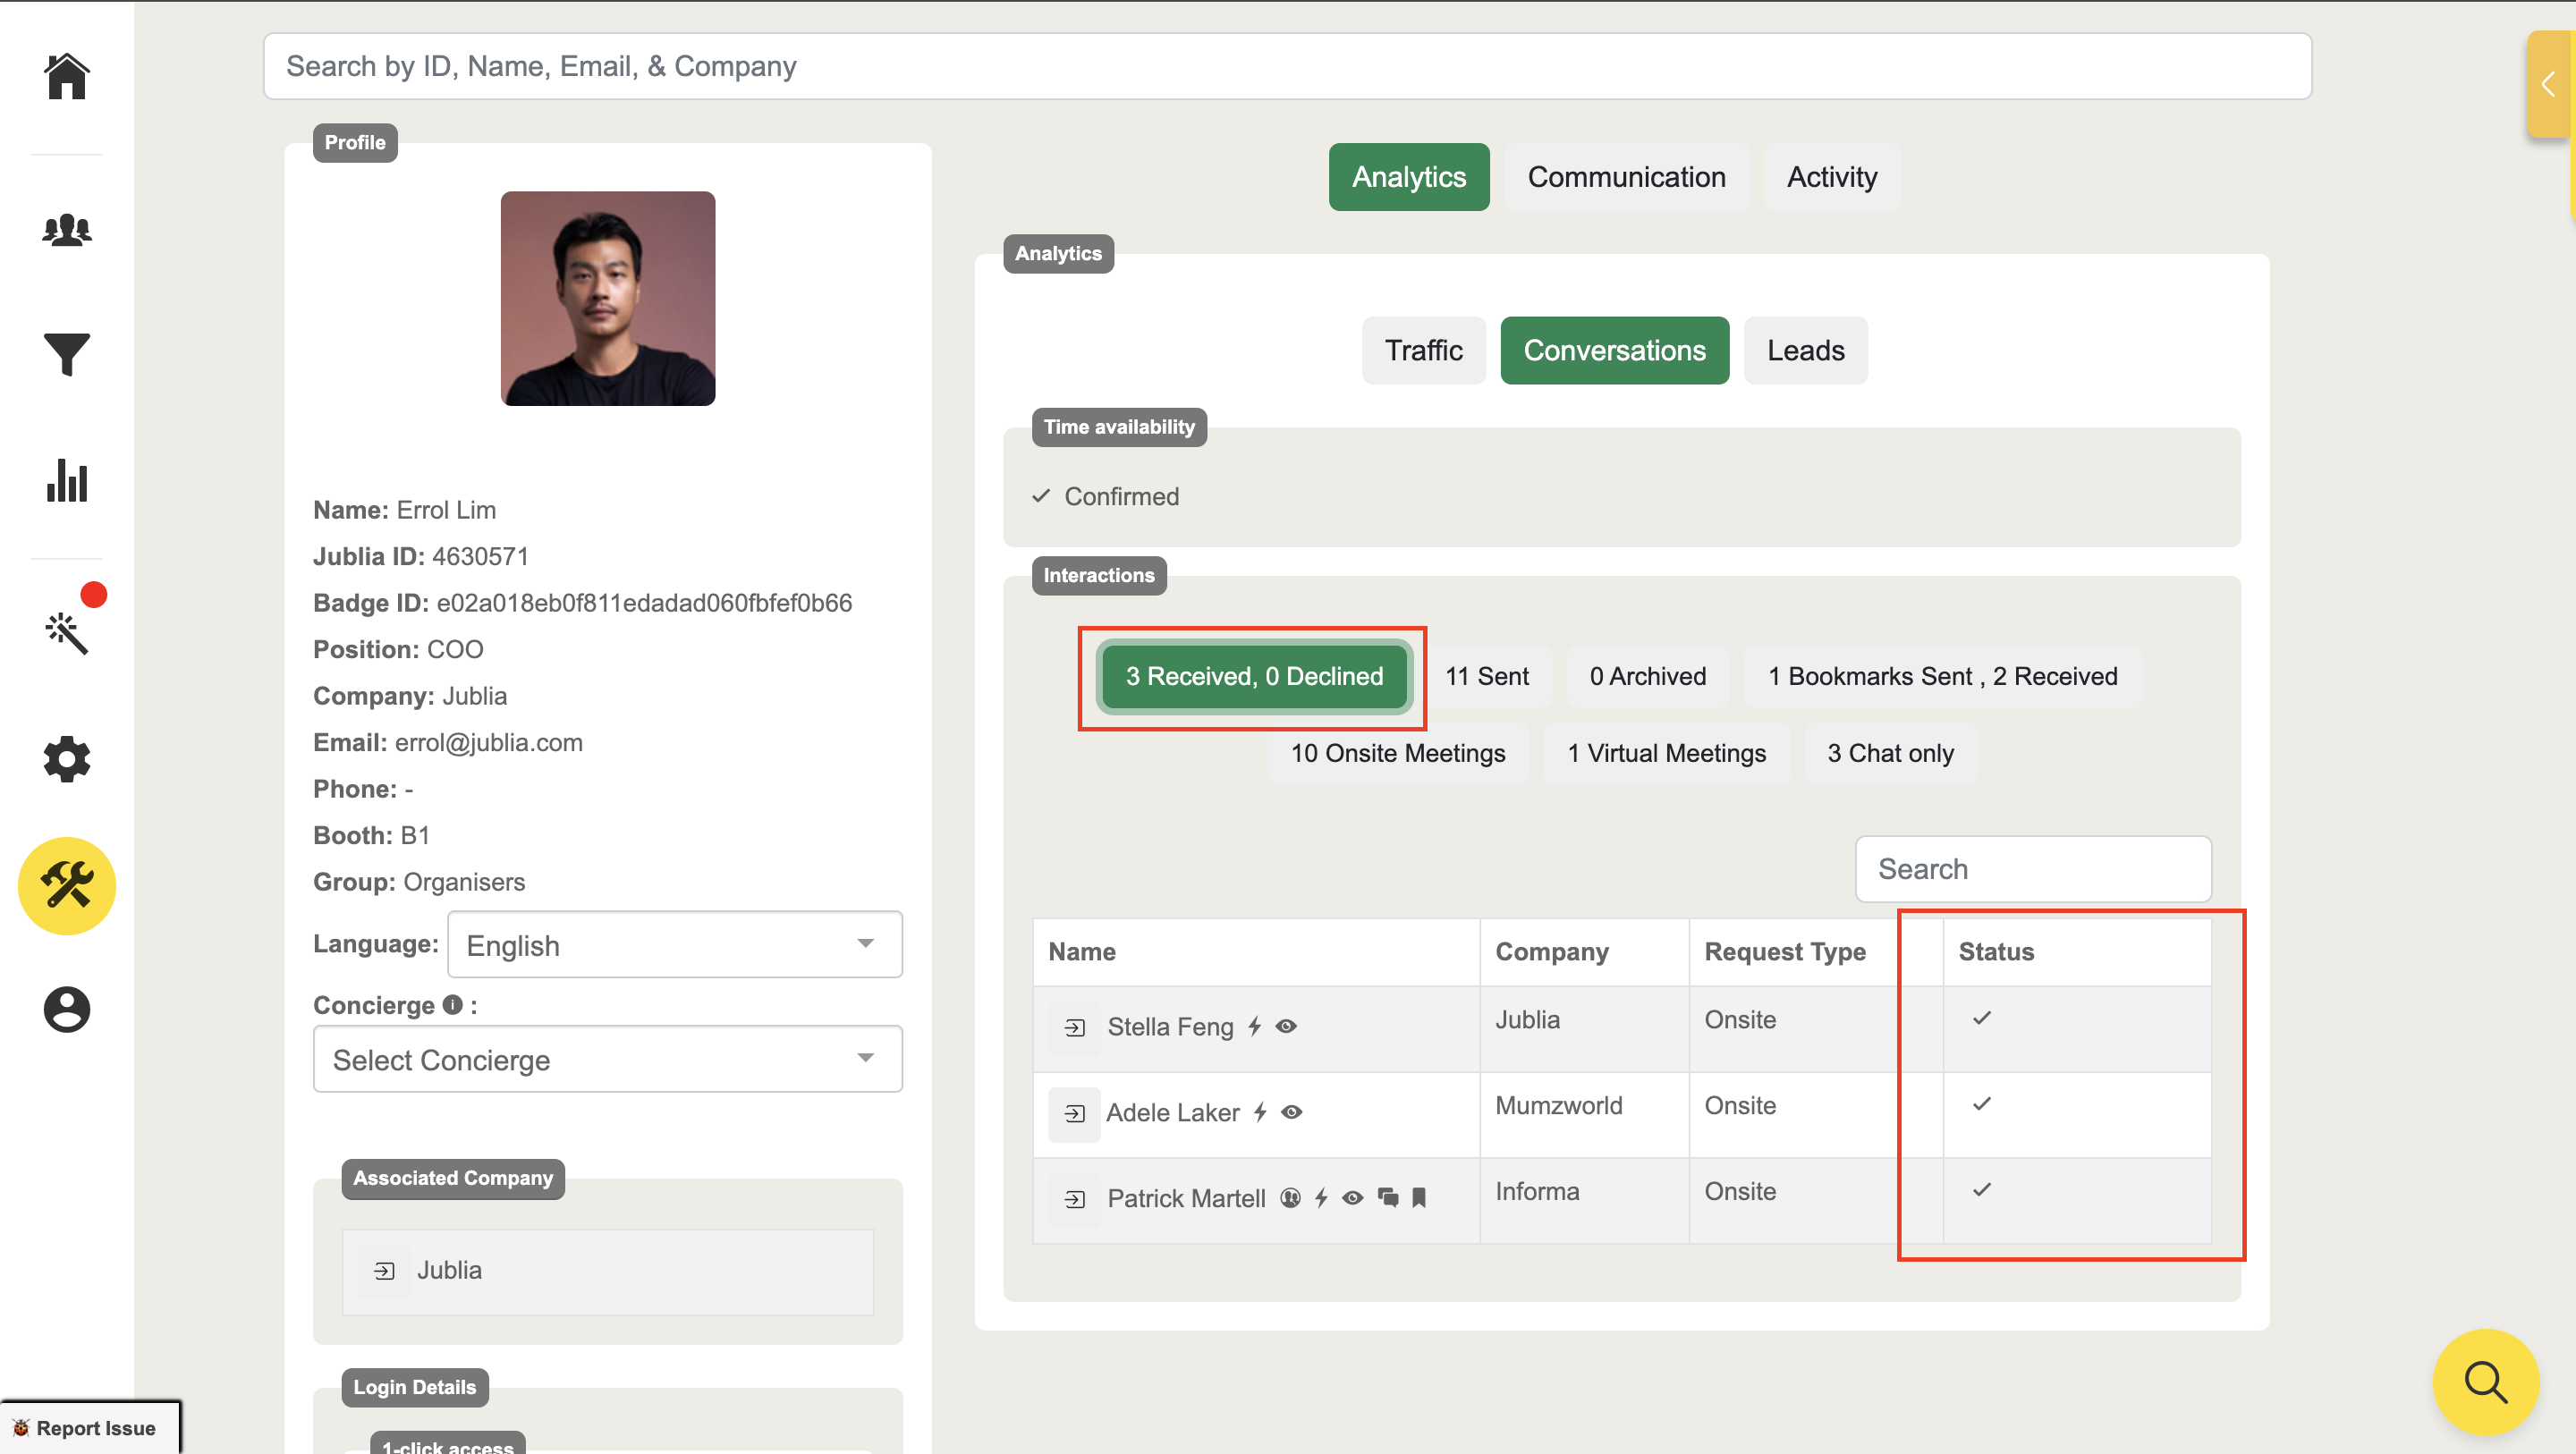Open the Home icon in sidebar
2576x1454 pixels.
coord(67,77)
